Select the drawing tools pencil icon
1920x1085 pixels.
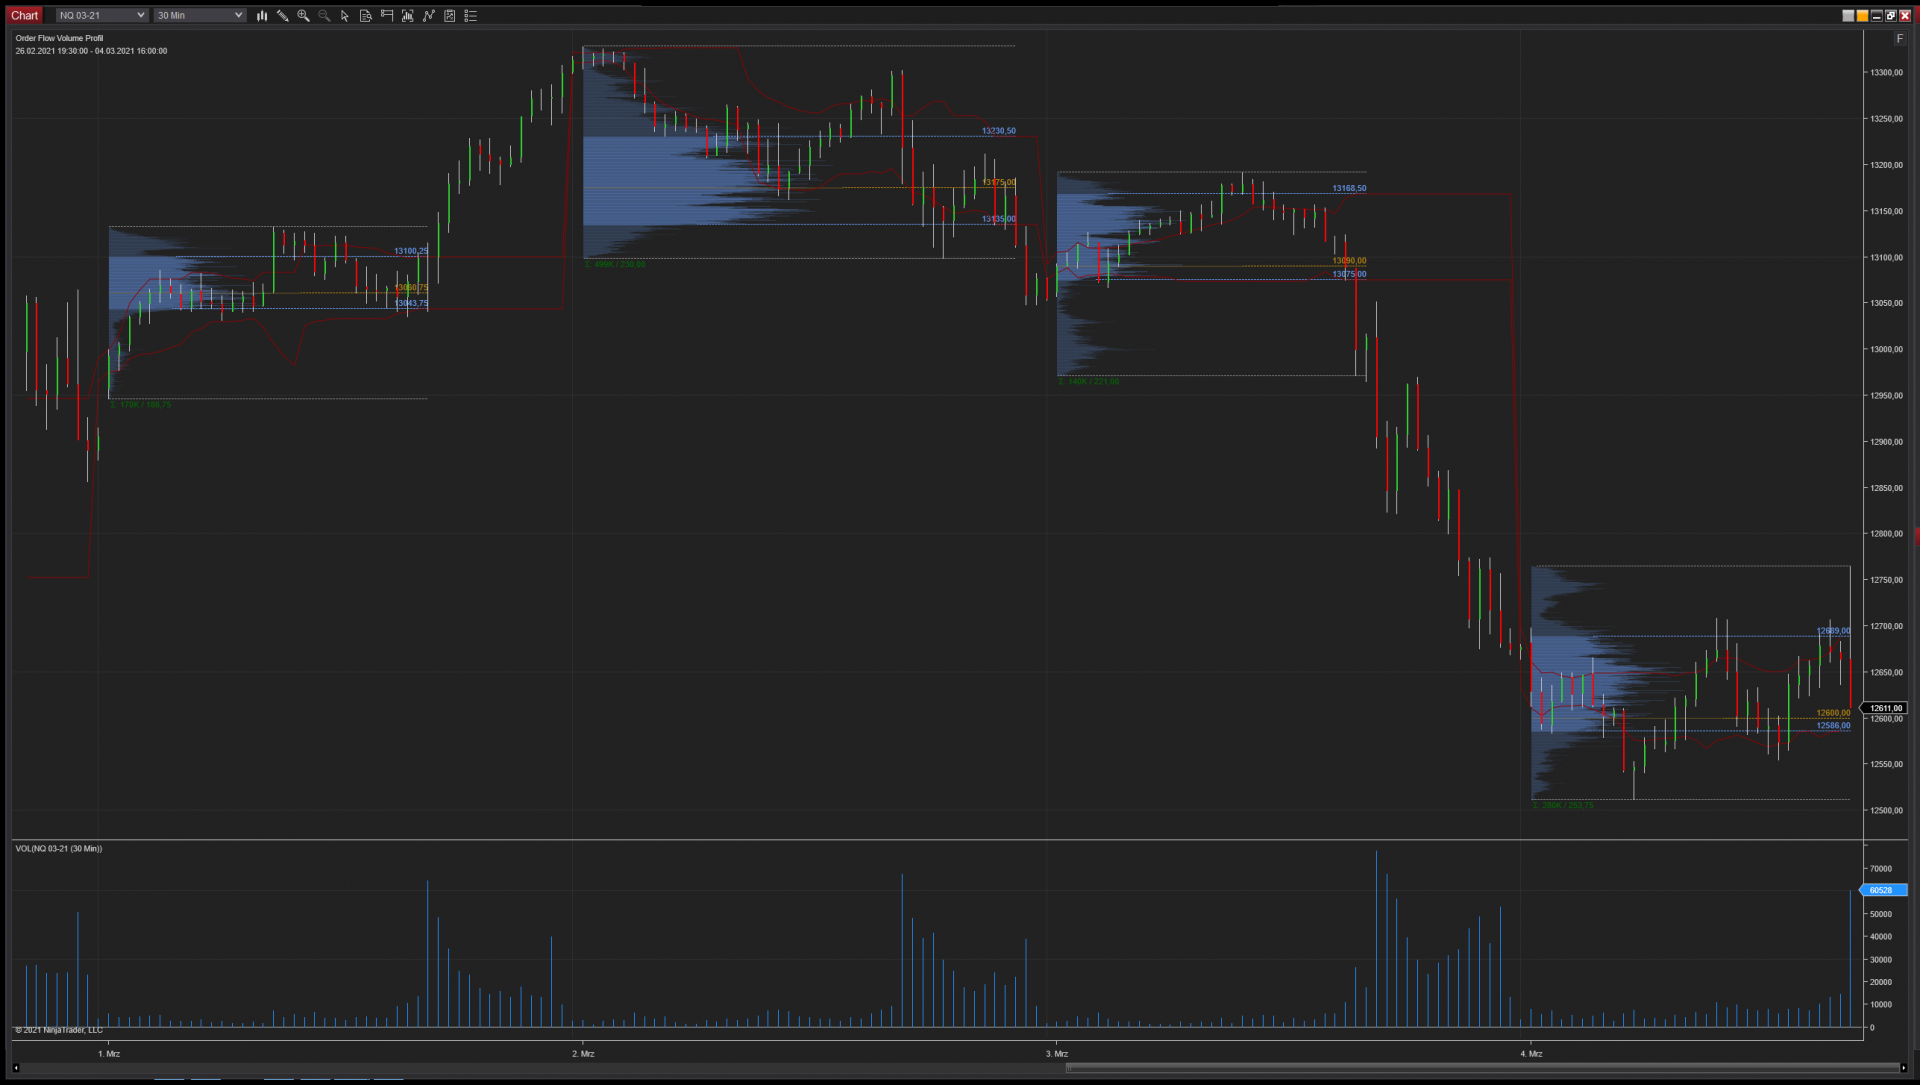(283, 16)
